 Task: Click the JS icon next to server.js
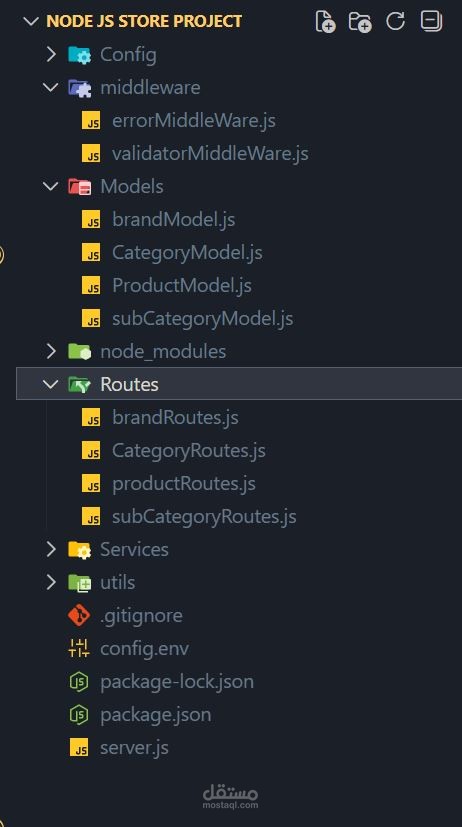[x=79, y=748]
